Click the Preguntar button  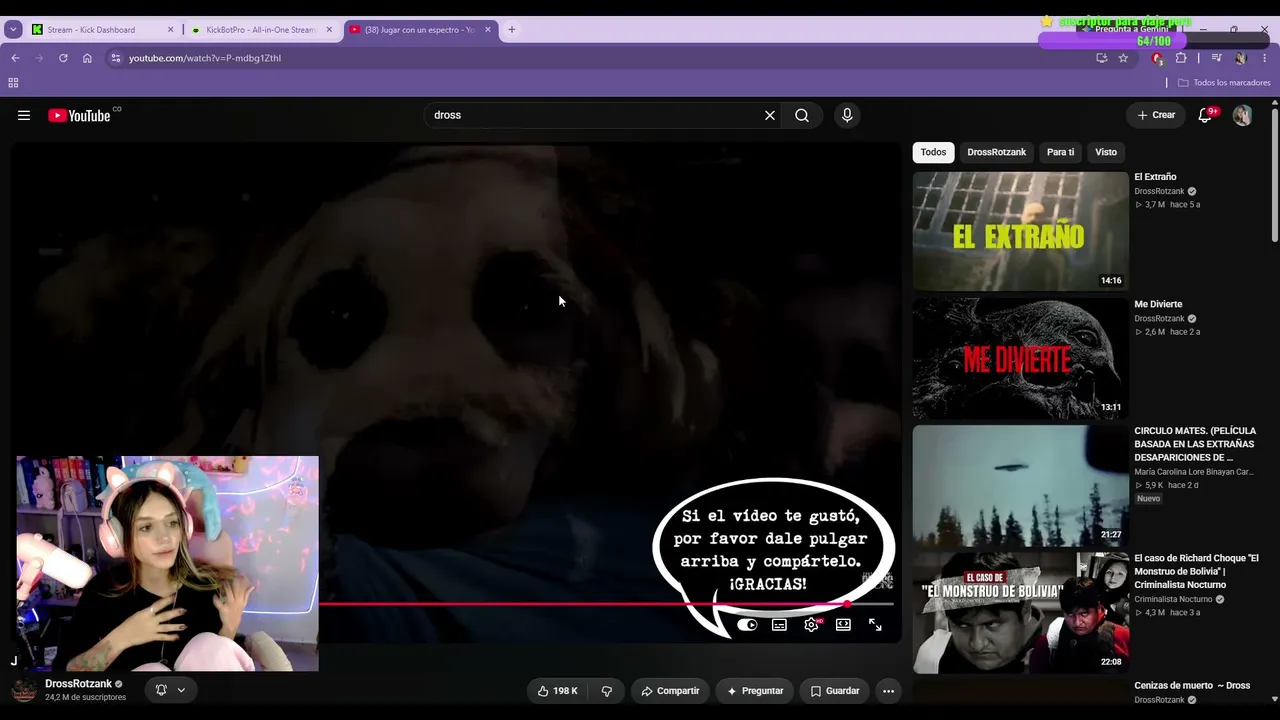[x=755, y=691]
